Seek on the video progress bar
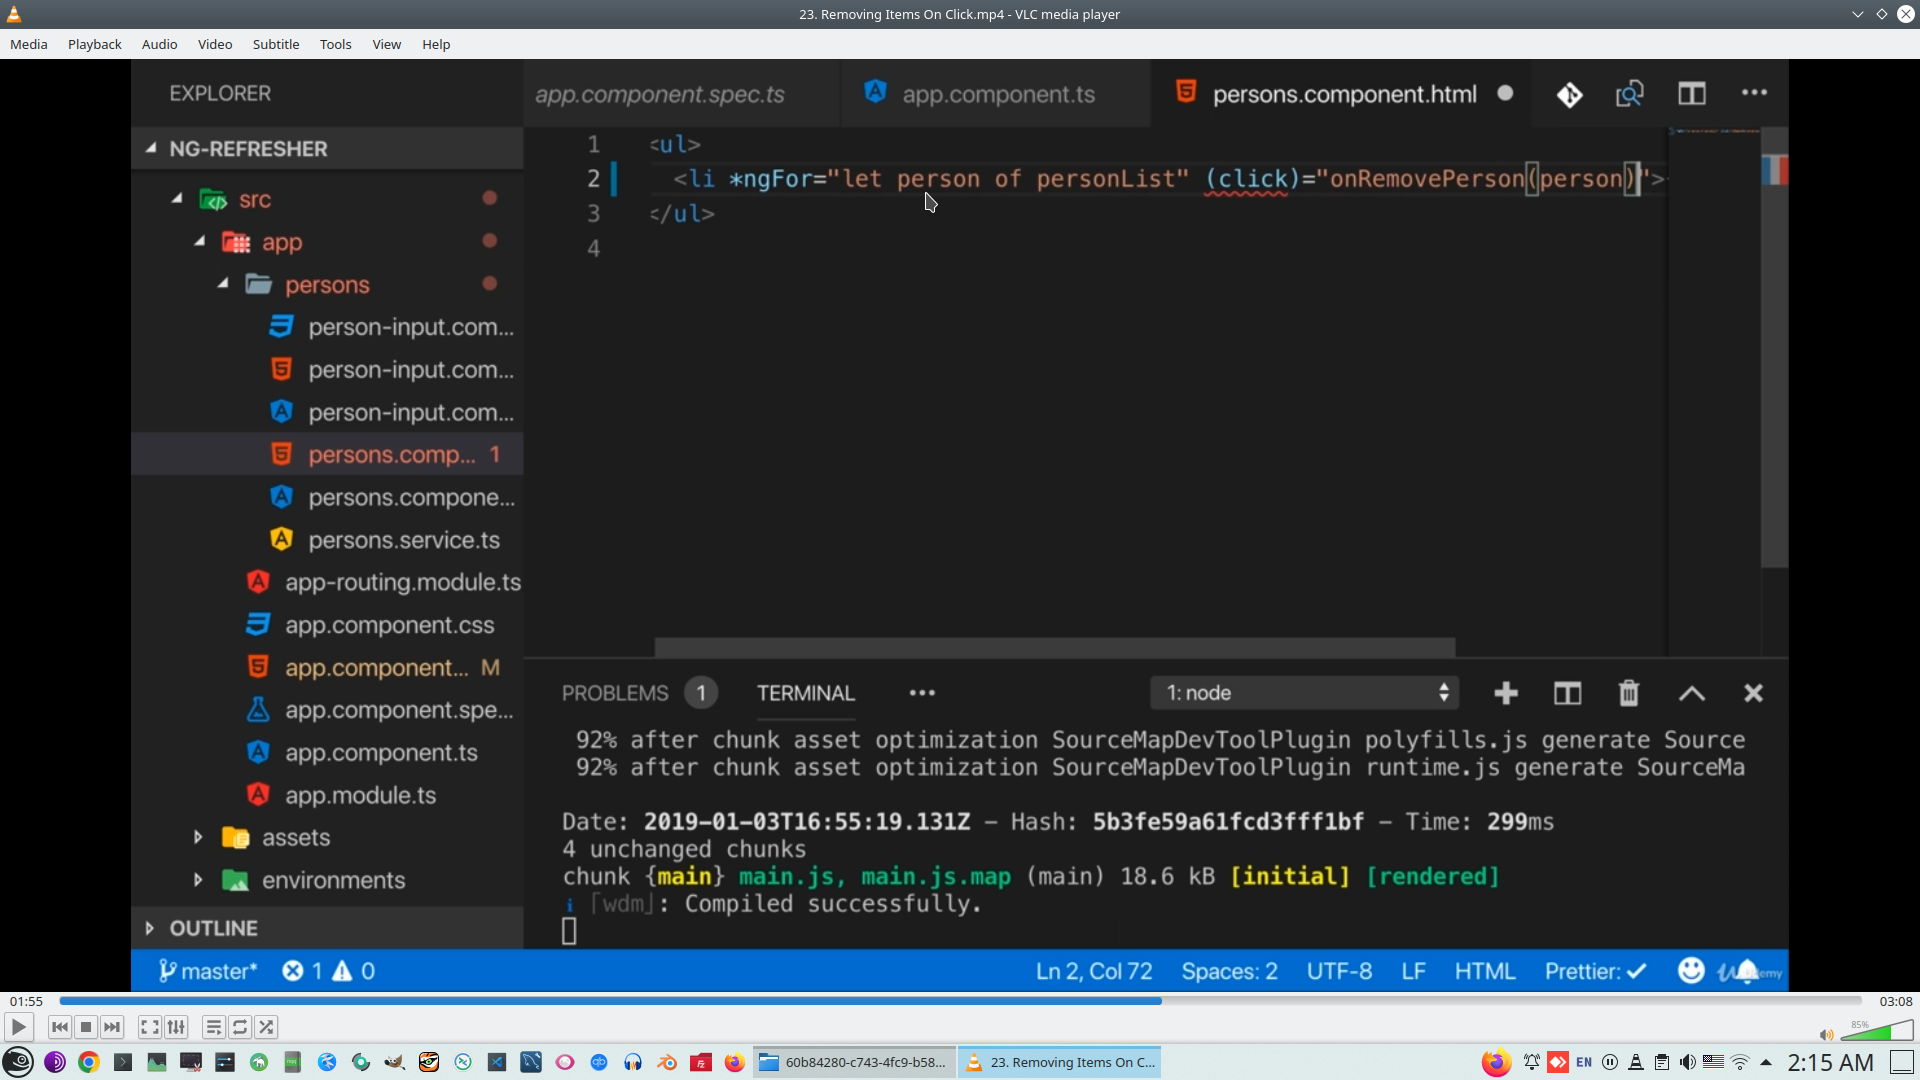Screen dimensions: 1920x1080 (960, 1001)
